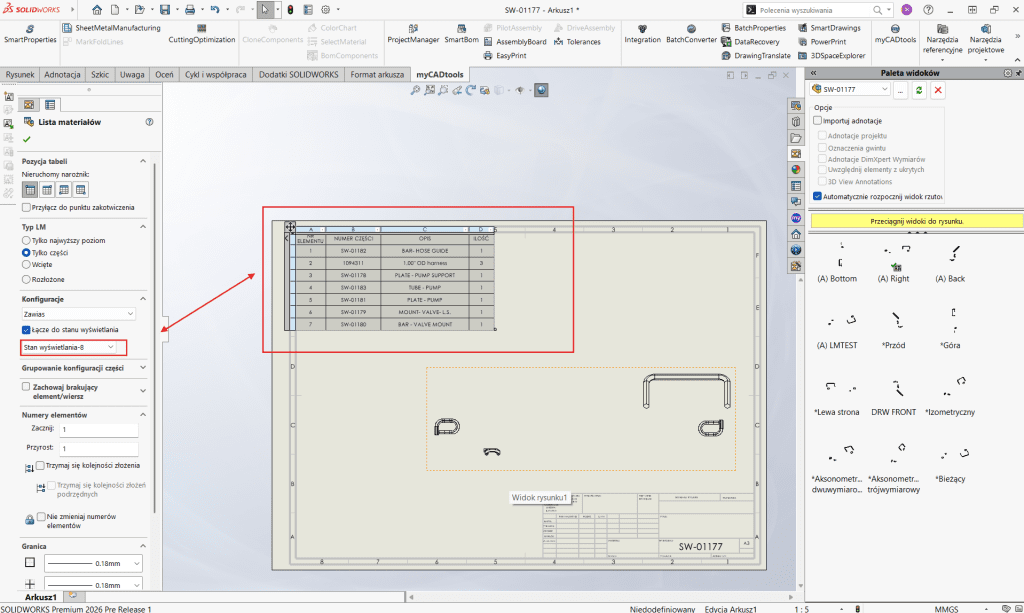The width and height of the screenshot is (1024, 613).
Task: Click the 'Zacznij' number input field
Action: coord(98,429)
